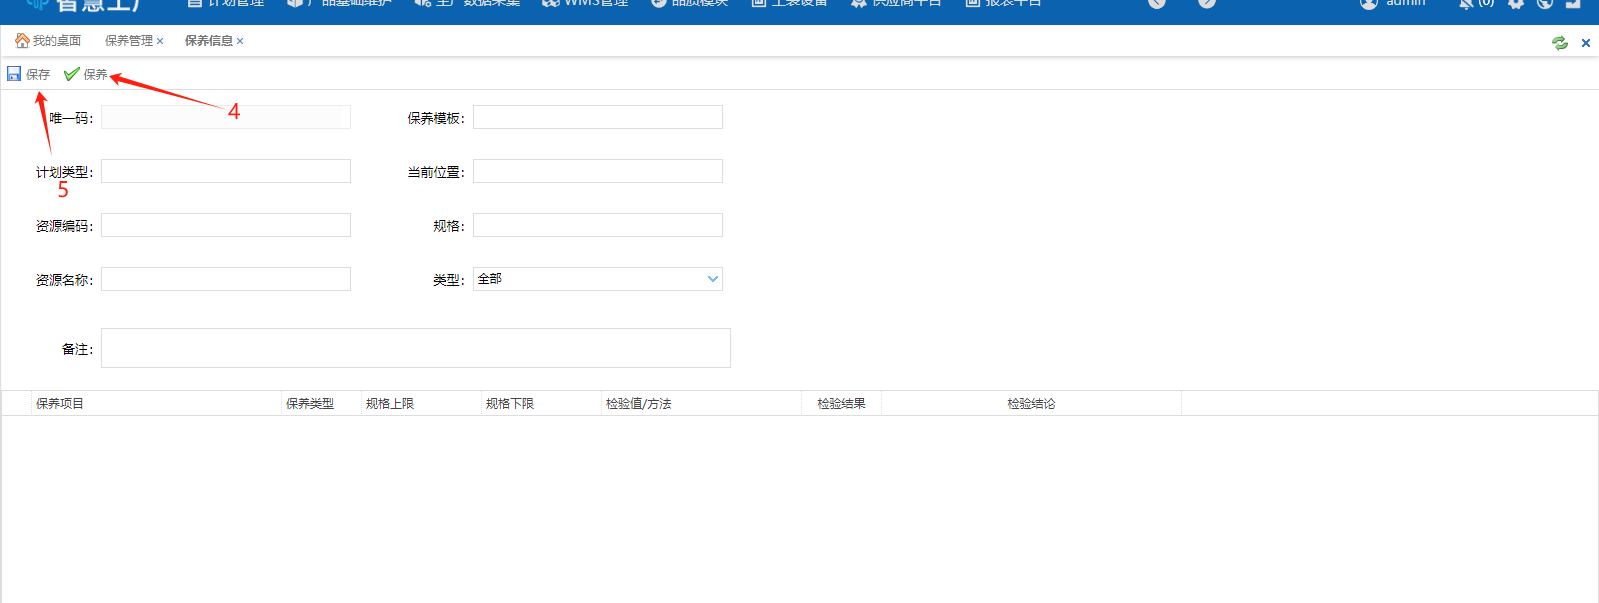
Task: Close the 保养管理 tab with its x
Action: 160,41
